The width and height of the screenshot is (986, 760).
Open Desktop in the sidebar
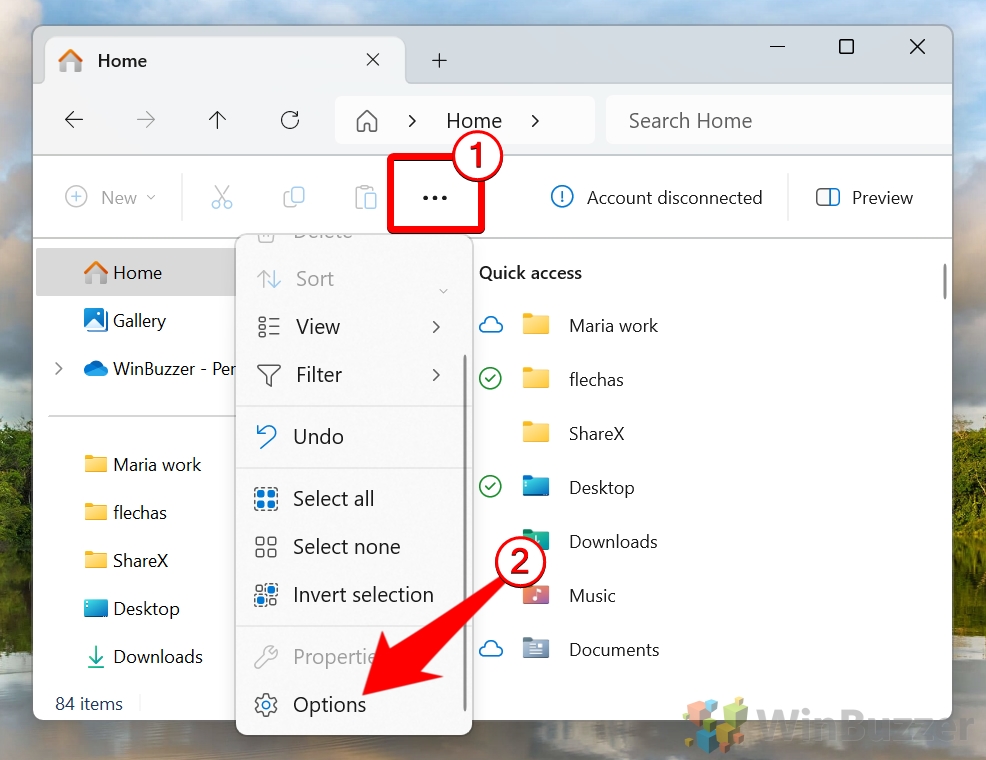click(x=132, y=609)
